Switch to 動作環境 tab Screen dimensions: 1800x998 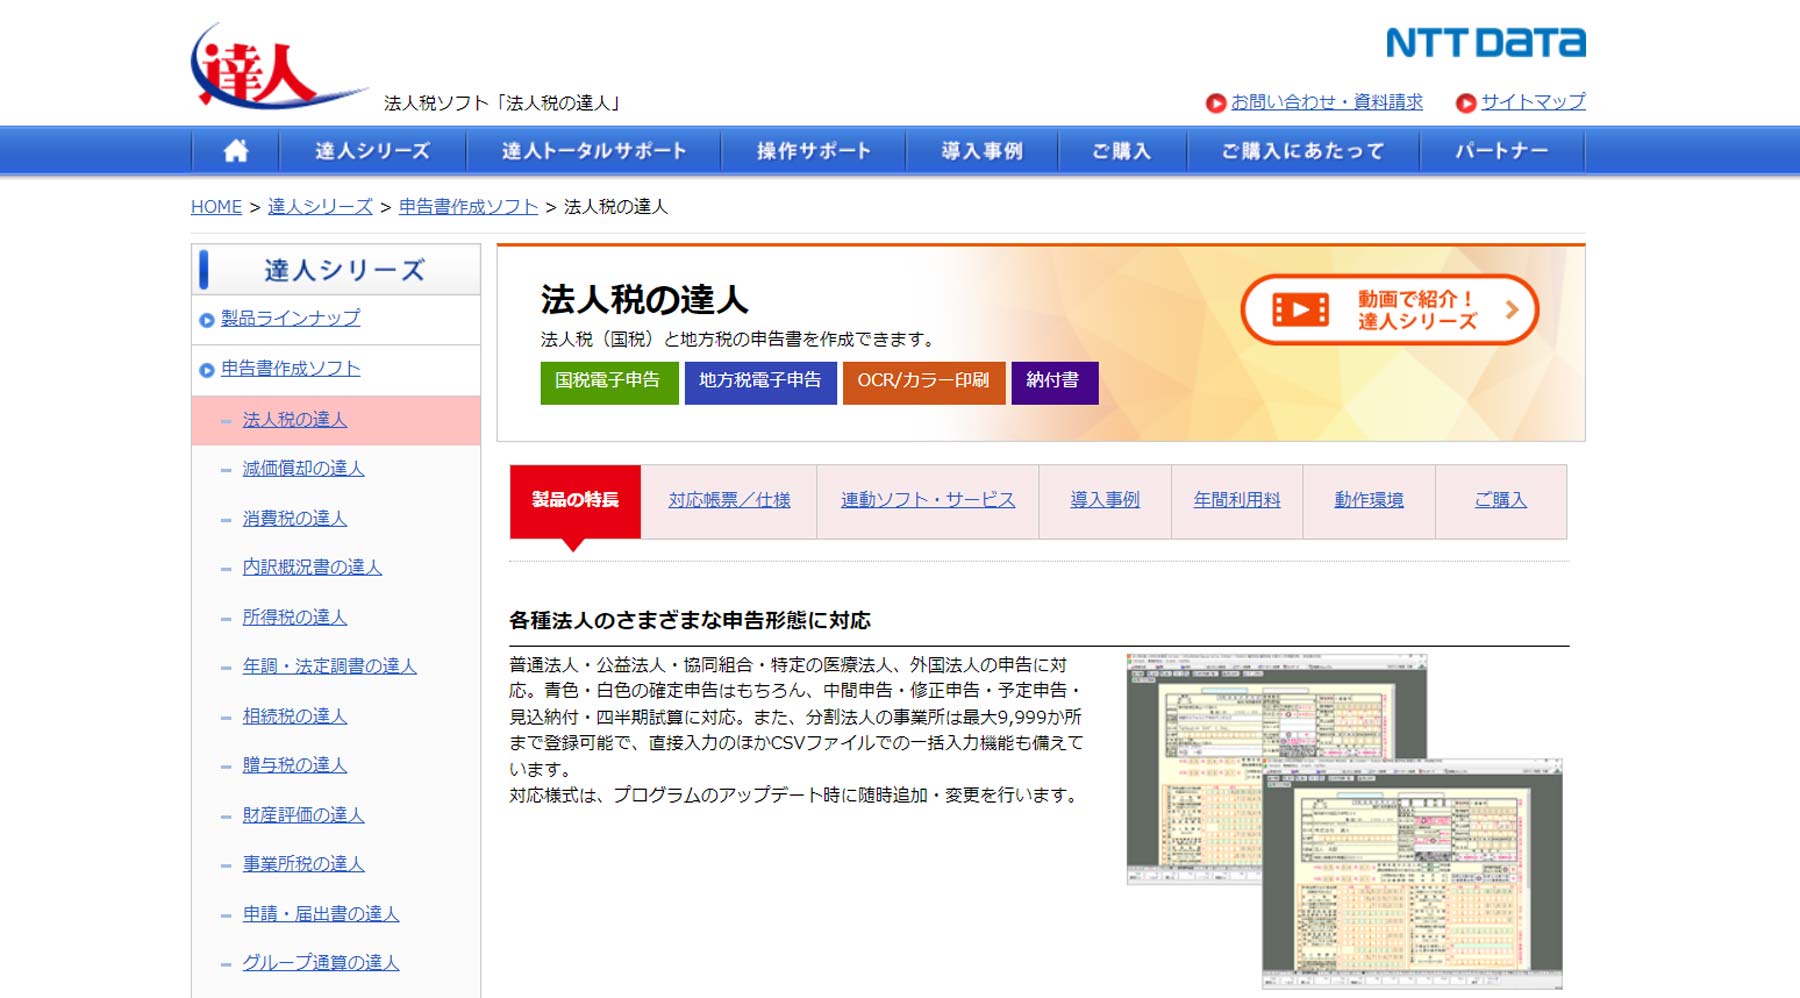pyautogui.click(x=1369, y=500)
